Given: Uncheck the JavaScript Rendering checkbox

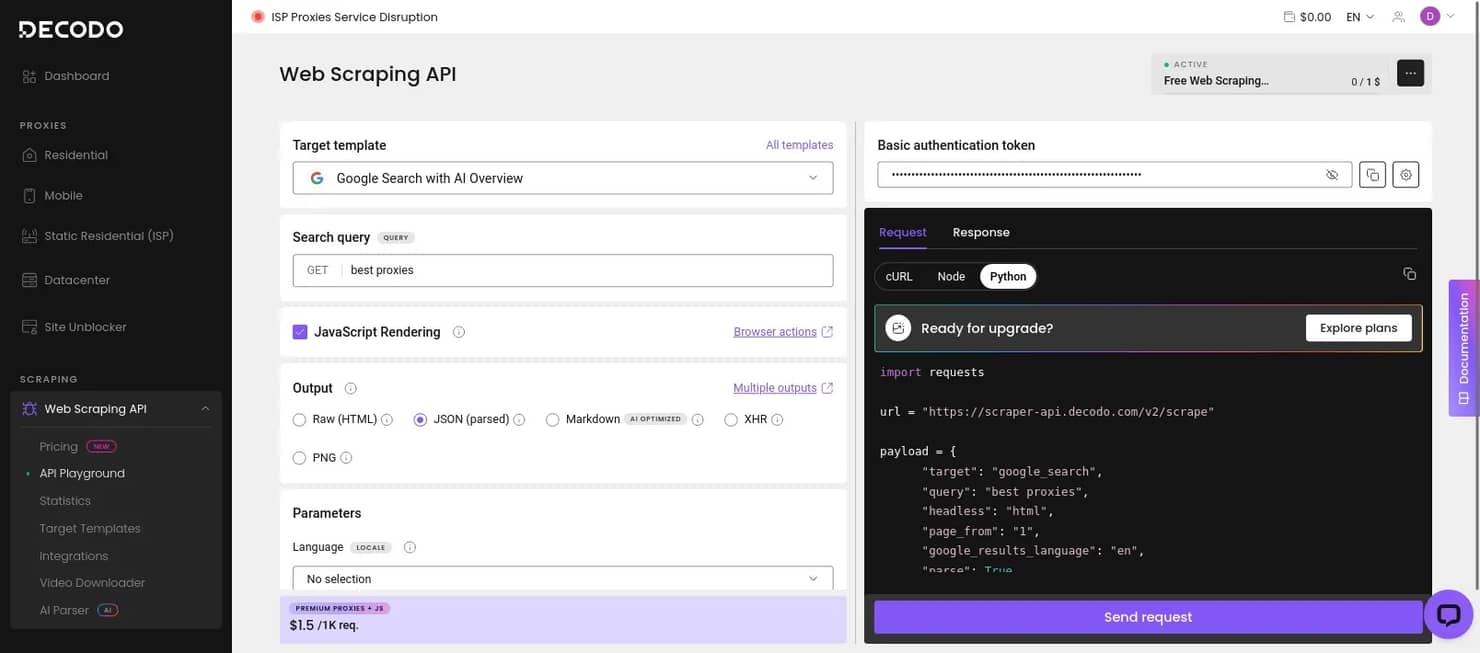Looking at the screenshot, I should (300, 332).
